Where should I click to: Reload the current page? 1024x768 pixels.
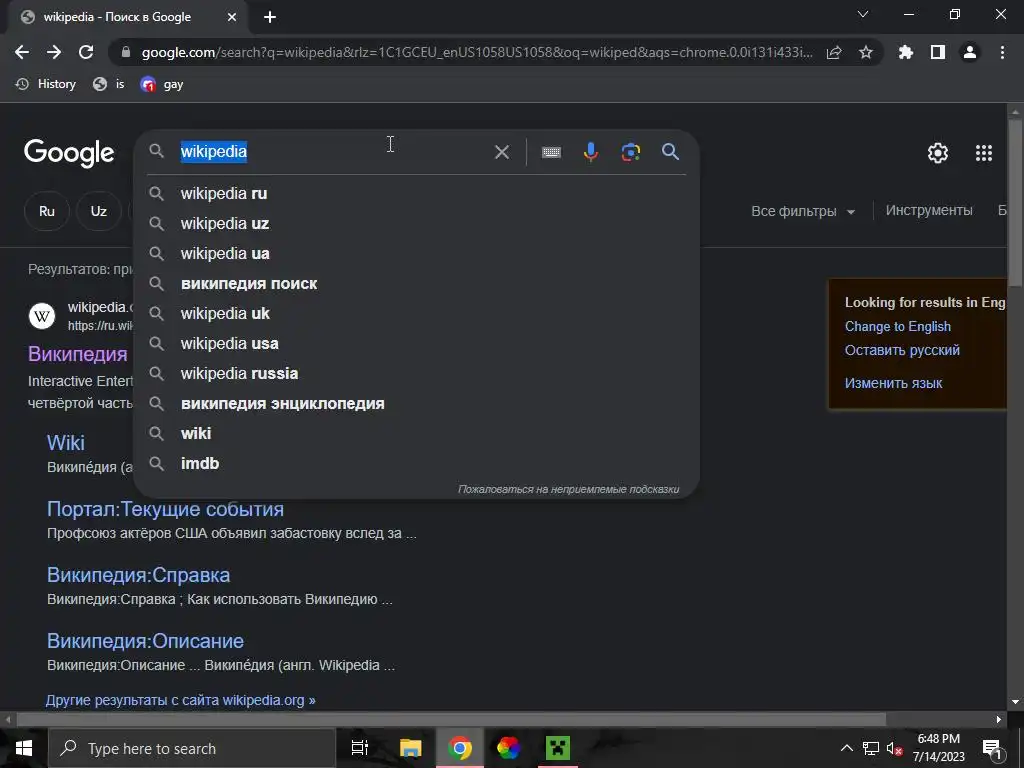(86, 52)
